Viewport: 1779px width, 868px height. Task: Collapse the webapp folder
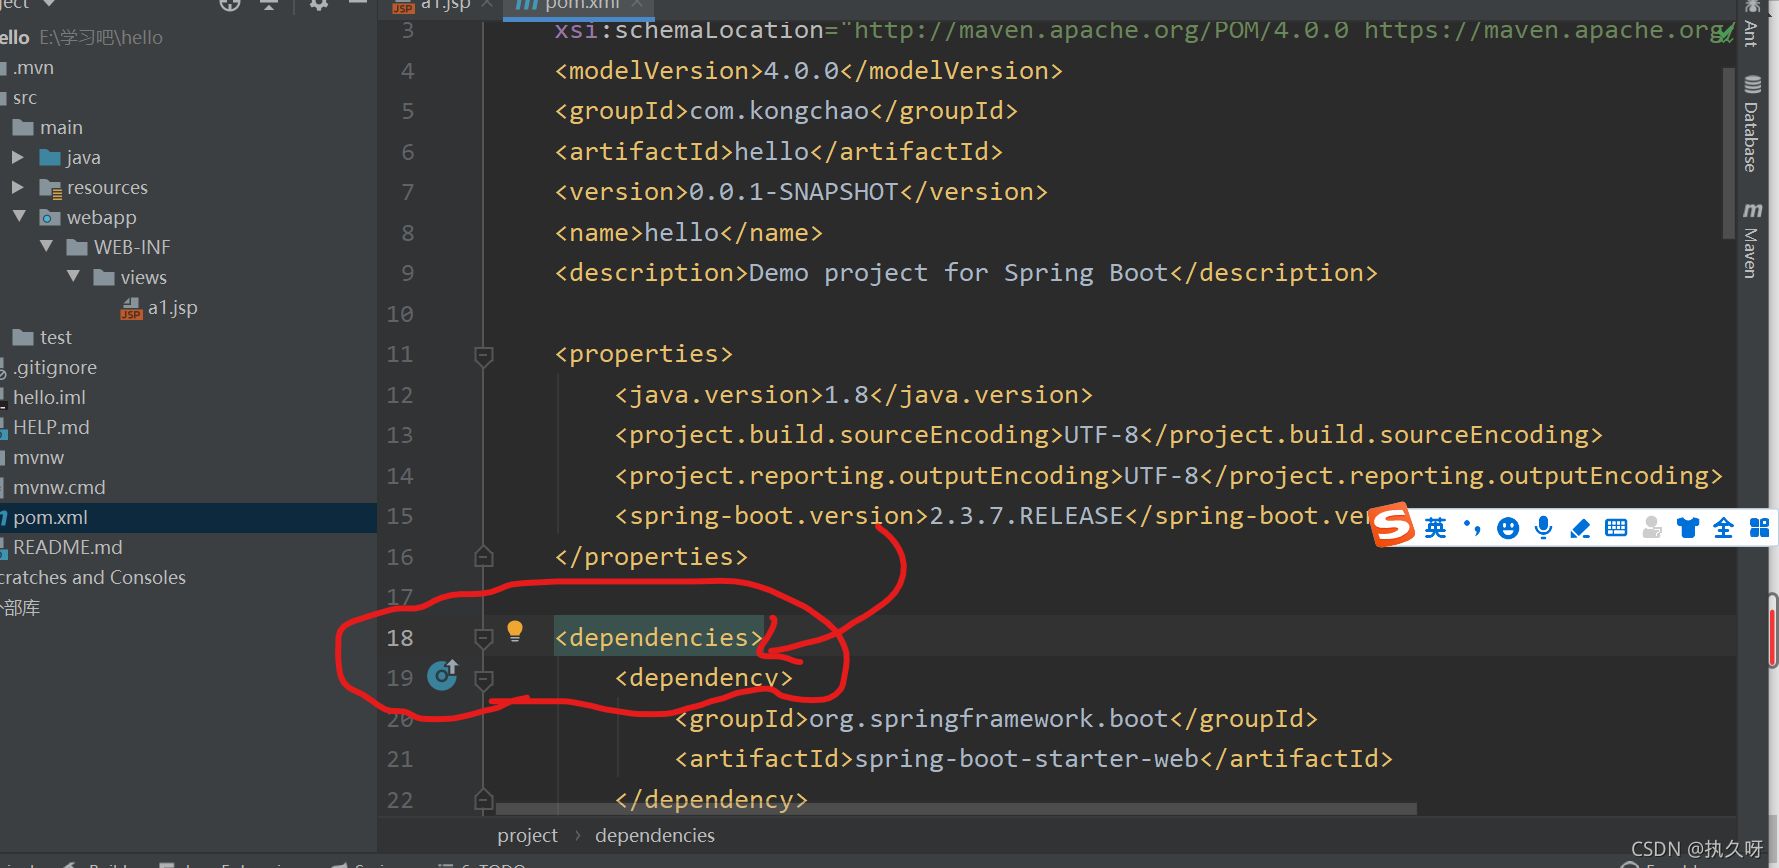point(19,217)
